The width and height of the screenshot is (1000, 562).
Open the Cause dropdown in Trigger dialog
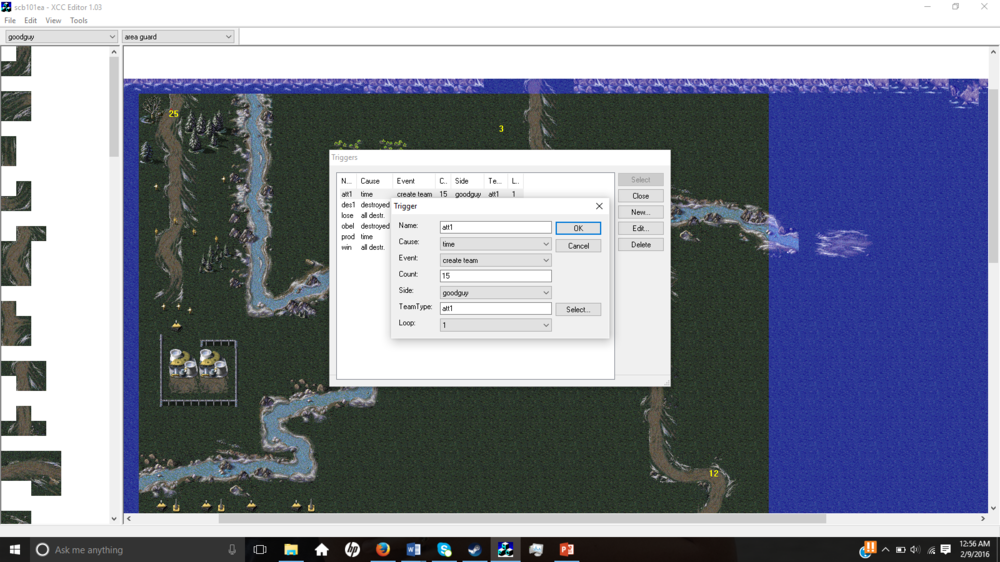pyautogui.click(x=495, y=244)
